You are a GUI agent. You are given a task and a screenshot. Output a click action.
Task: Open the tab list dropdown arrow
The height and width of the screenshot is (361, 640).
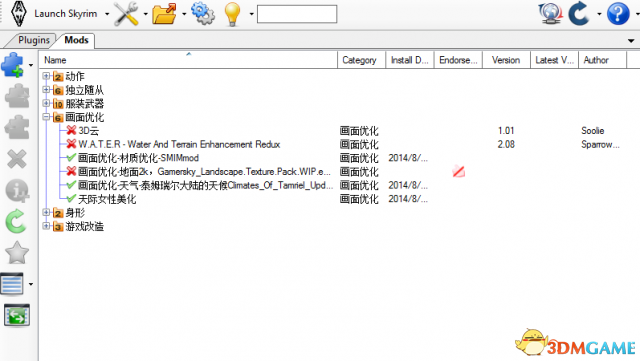pos(631,40)
